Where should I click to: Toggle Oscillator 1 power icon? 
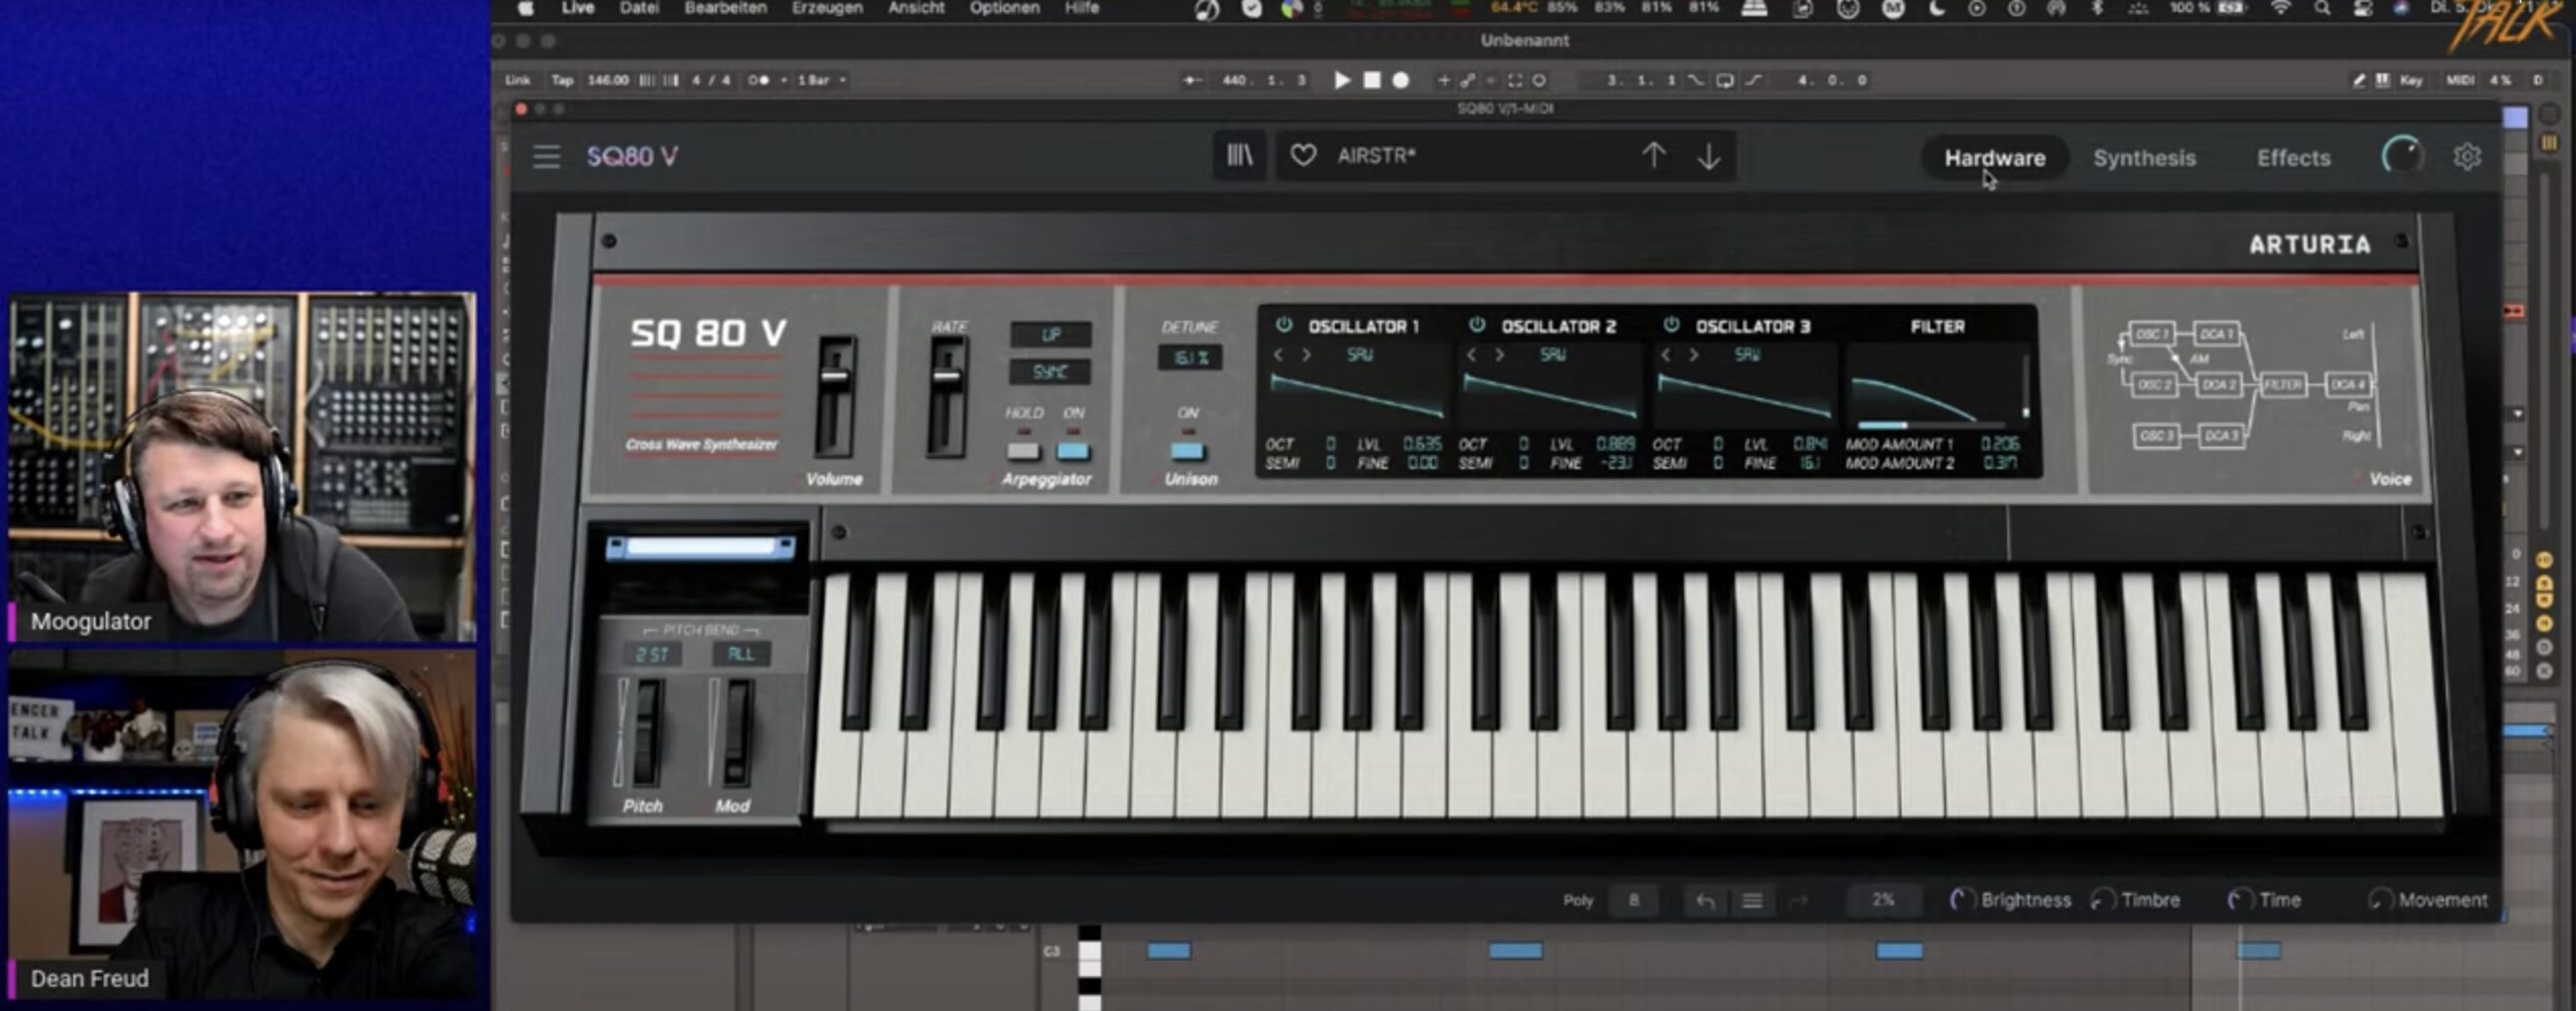click(1283, 325)
